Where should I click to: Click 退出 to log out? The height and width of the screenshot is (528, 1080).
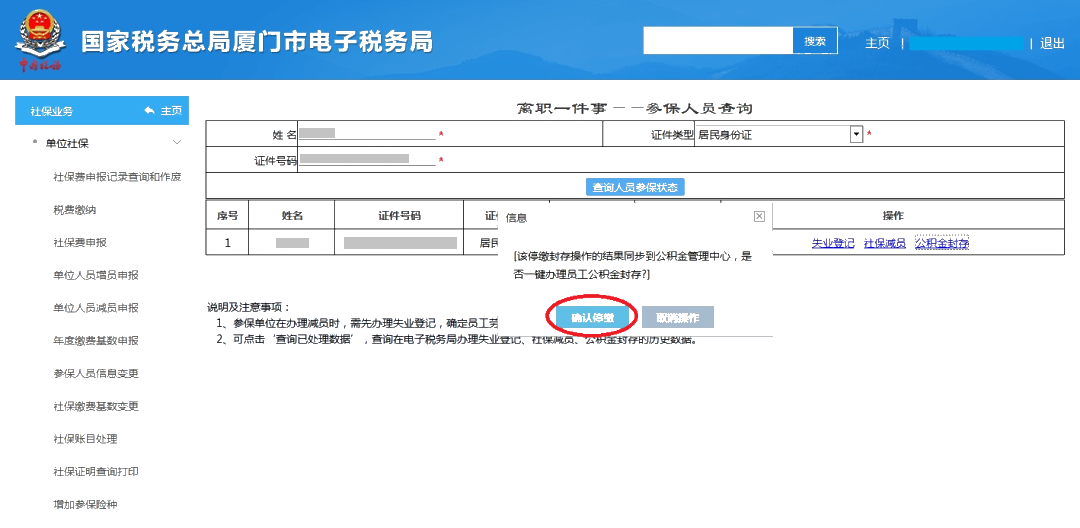tap(1052, 43)
